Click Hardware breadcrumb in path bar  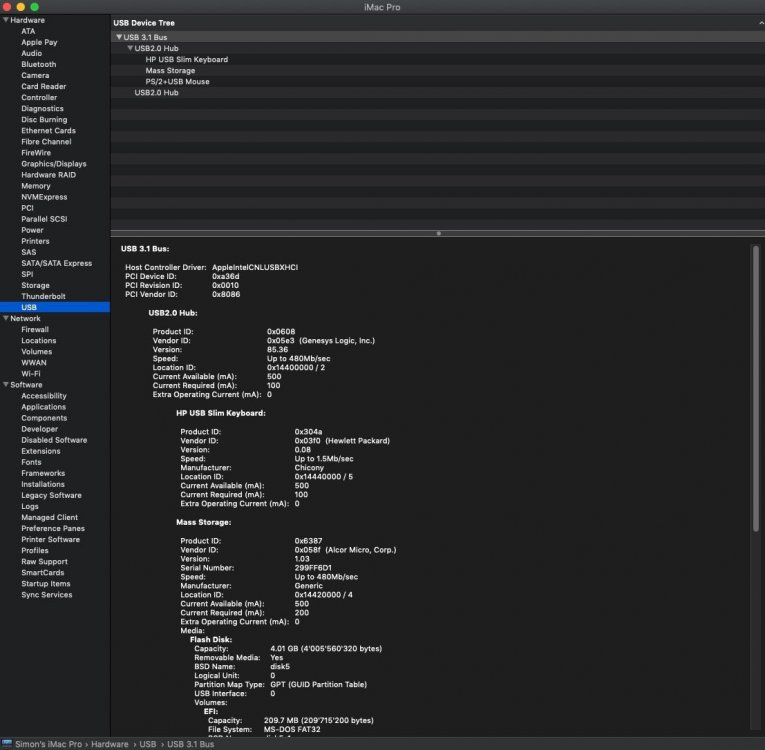coord(110,744)
